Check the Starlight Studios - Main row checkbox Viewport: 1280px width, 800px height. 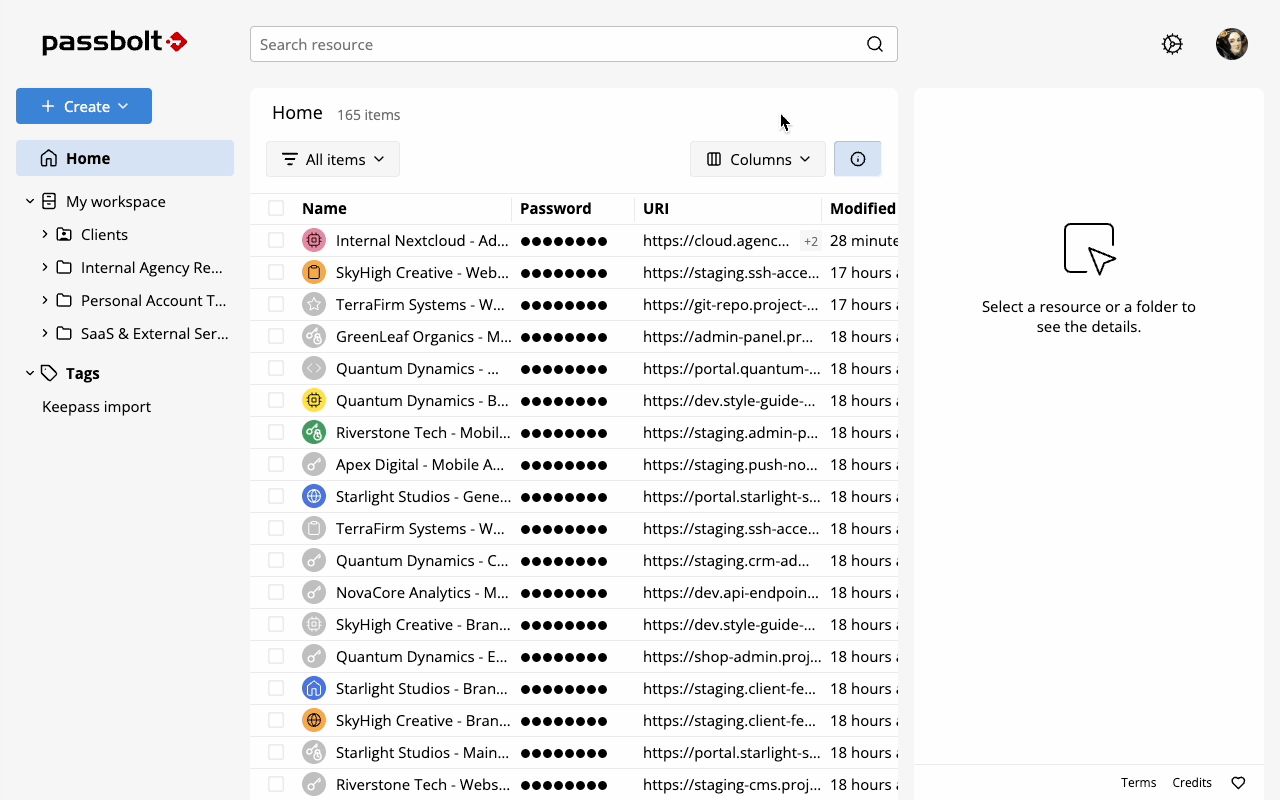point(276,752)
